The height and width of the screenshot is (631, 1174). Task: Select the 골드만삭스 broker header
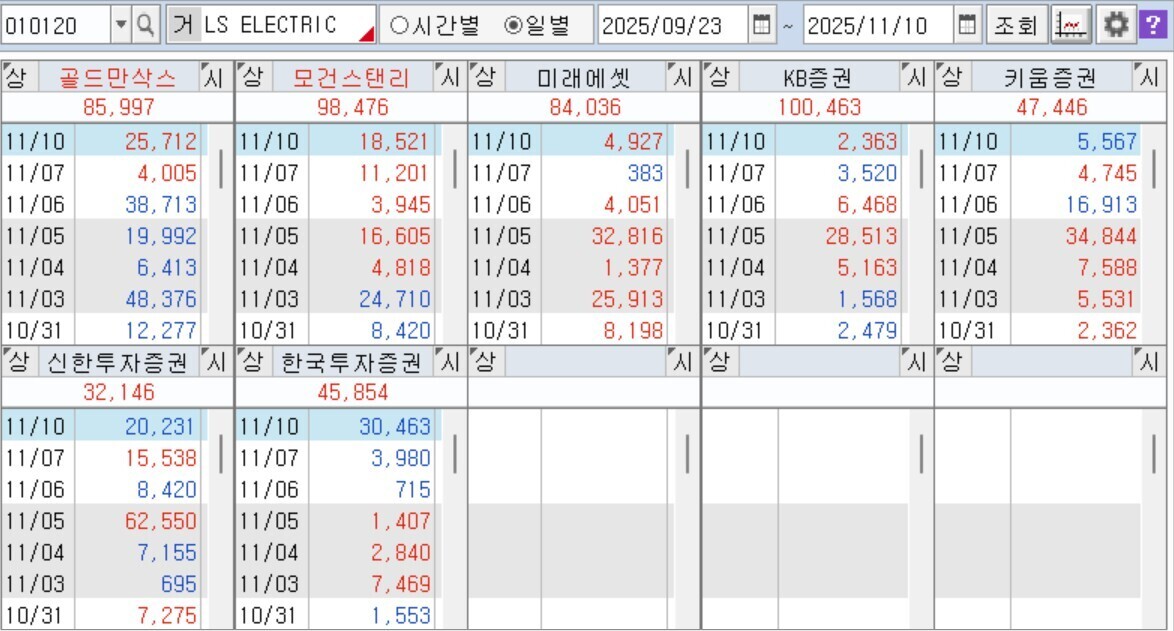pos(117,77)
